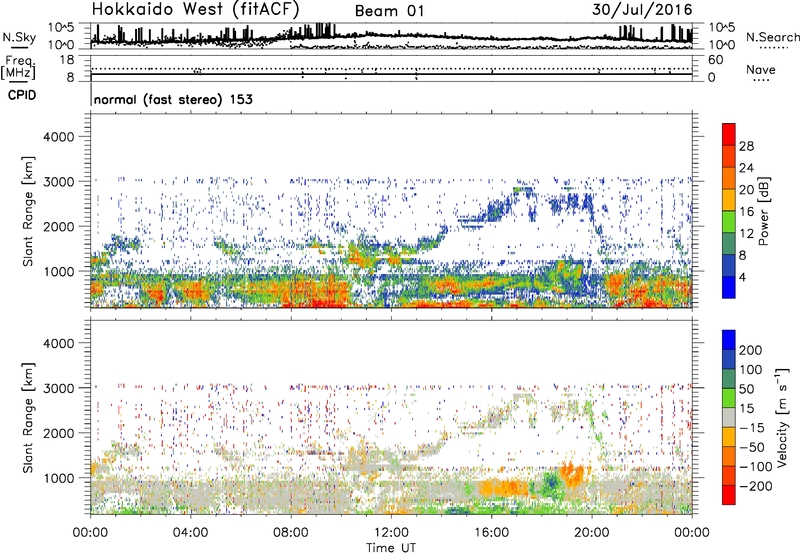Image resolution: width=800 pixels, height=554 pixels.
Task: Click the 'Time UT' axis label
Action: (x=391, y=548)
